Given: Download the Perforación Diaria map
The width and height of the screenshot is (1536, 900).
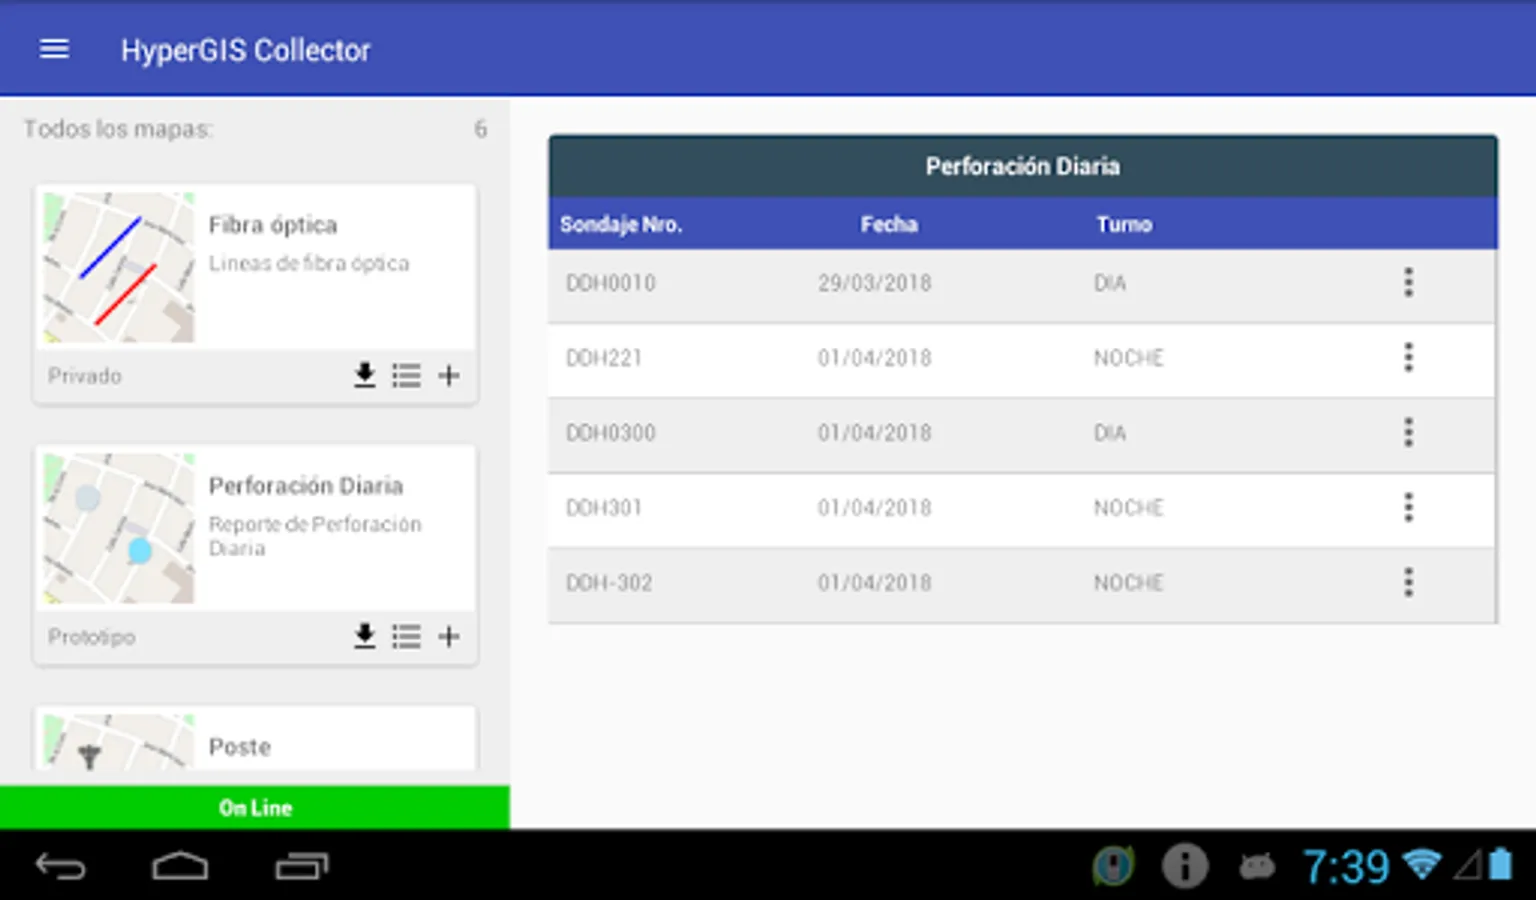Looking at the screenshot, I should pyautogui.click(x=365, y=636).
